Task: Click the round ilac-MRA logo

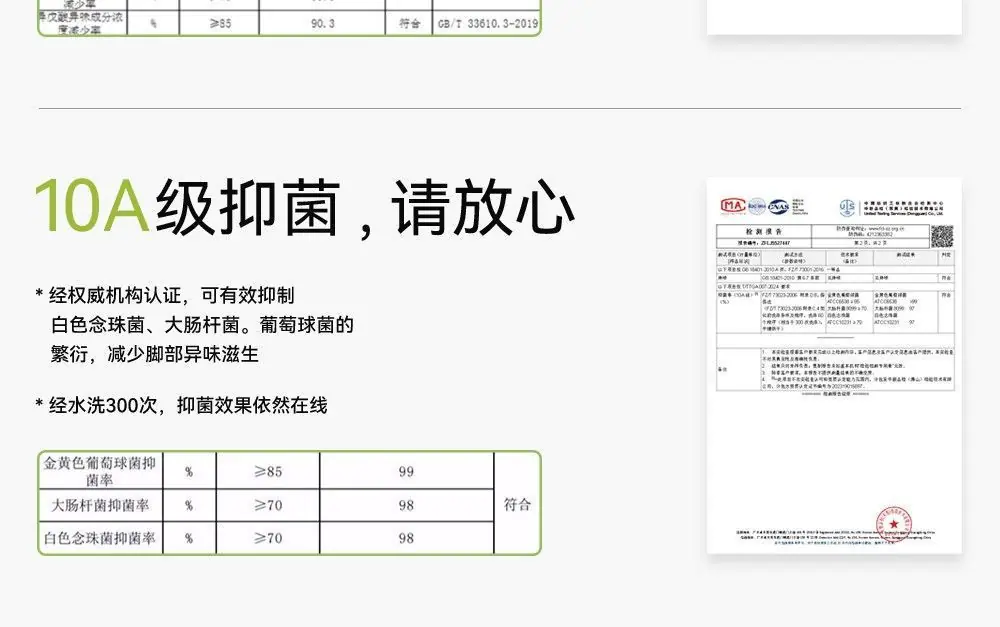Action: click(x=756, y=206)
